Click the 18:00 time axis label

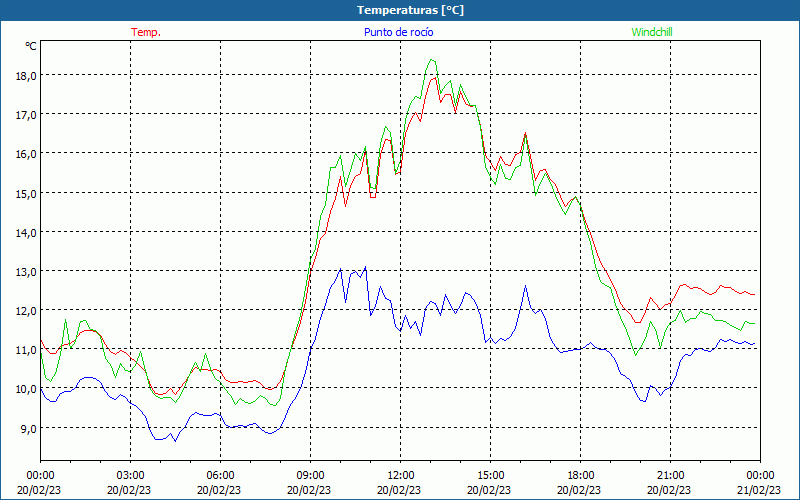pyautogui.click(x=581, y=476)
